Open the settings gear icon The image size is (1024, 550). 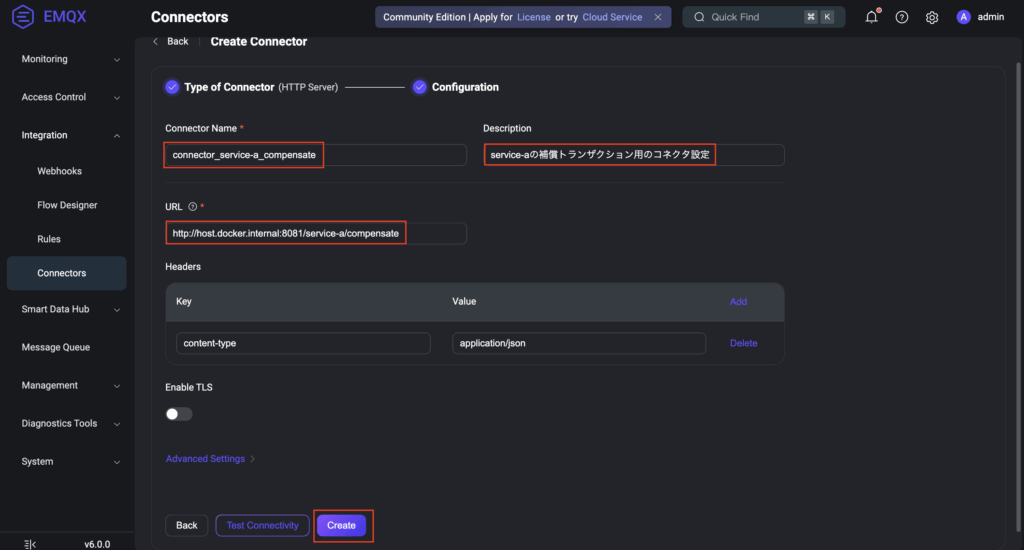pos(931,17)
